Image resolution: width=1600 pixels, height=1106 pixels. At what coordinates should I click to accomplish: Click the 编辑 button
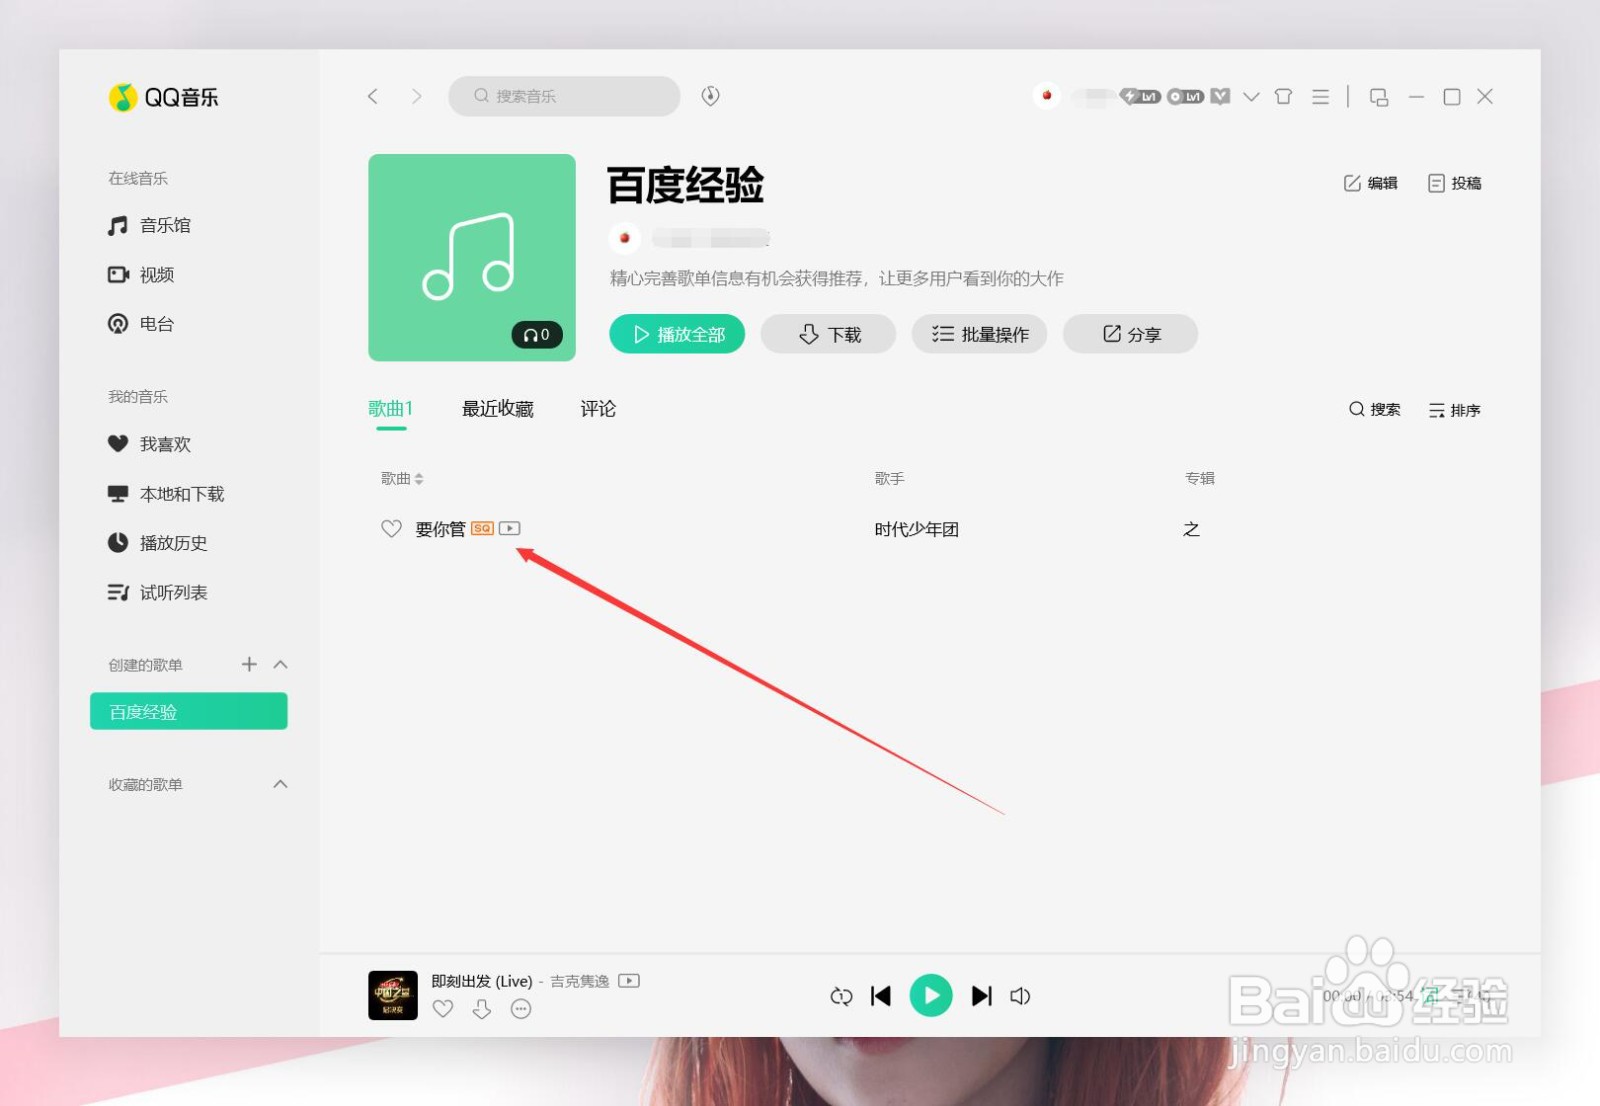(x=1370, y=183)
